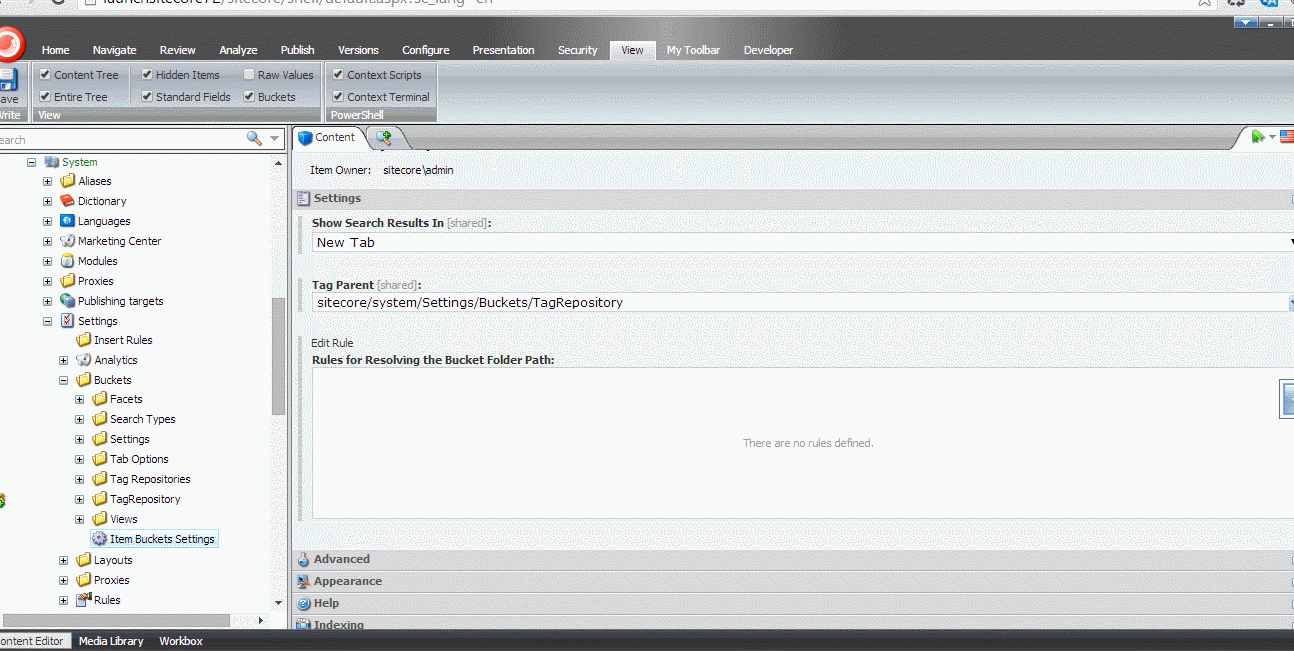Disable the Standard Fields checkbox

[x=144, y=96]
